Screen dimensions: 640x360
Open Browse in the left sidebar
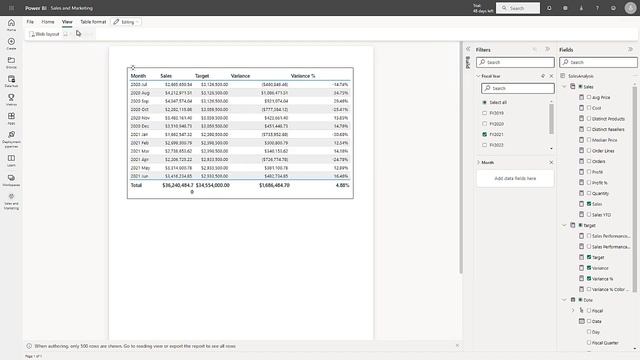pos(11,62)
